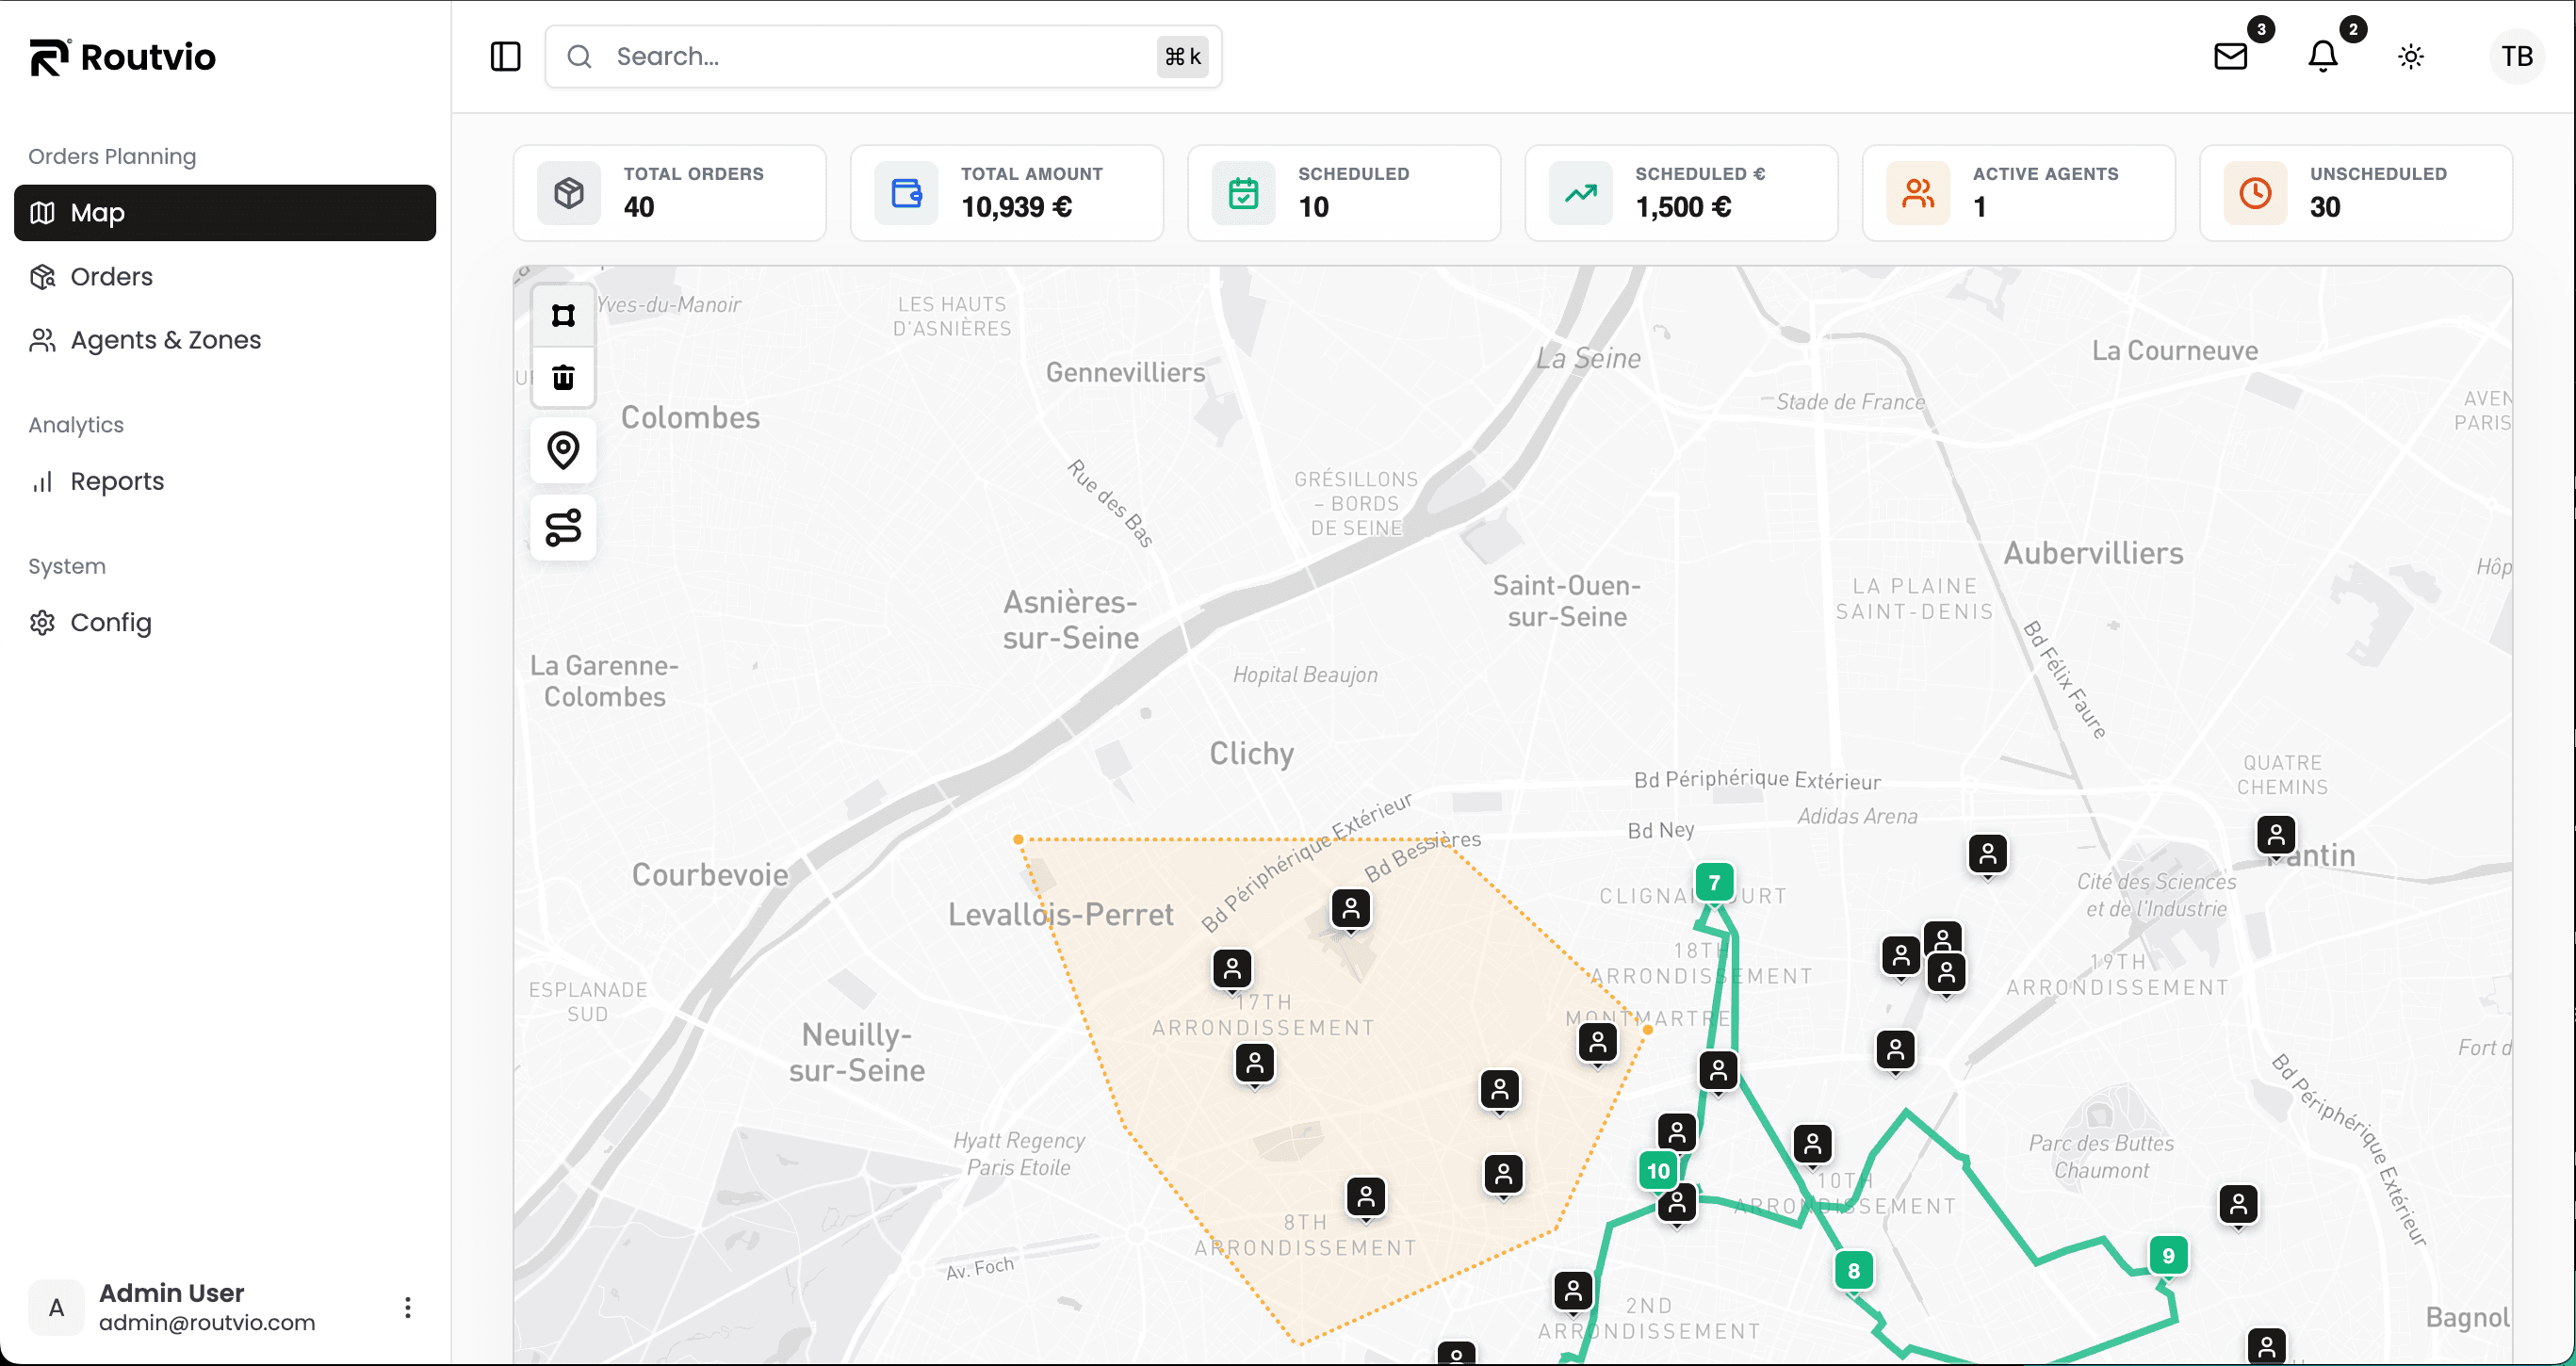Click the Scheduled € value 1,500 €
Screen dimensions: 2576x1366
1683,207
